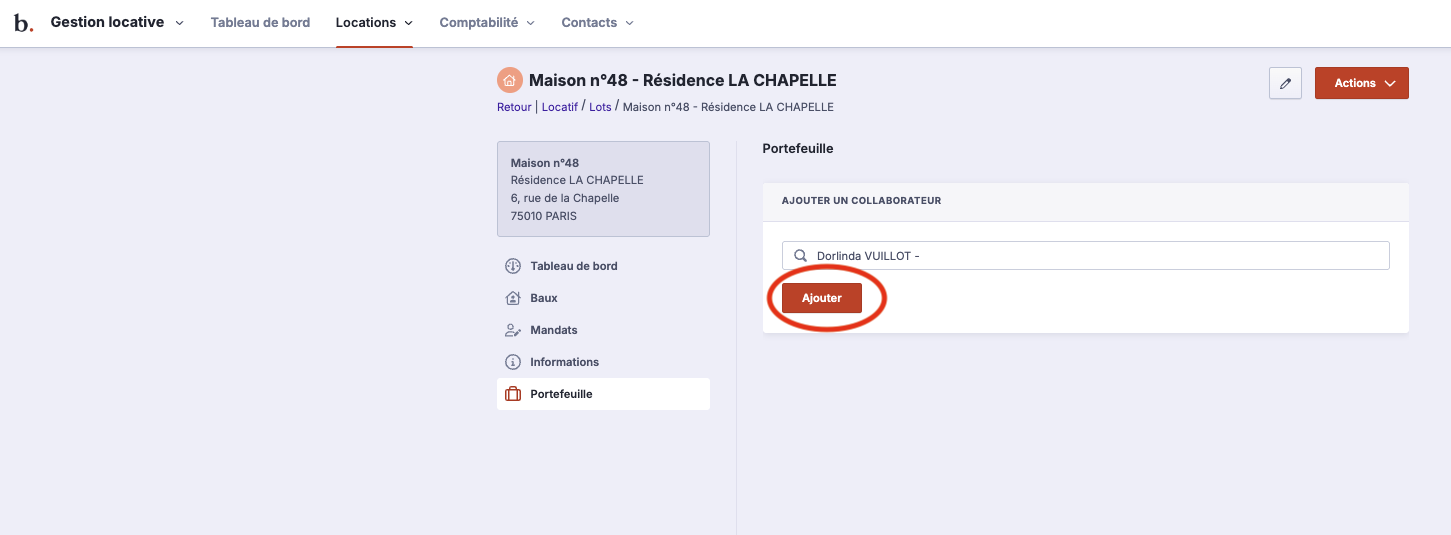The height and width of the screenshot is (535, 1451).
Task: Expand the Comptabilité dropdown menu
Action: coord(487,23)
